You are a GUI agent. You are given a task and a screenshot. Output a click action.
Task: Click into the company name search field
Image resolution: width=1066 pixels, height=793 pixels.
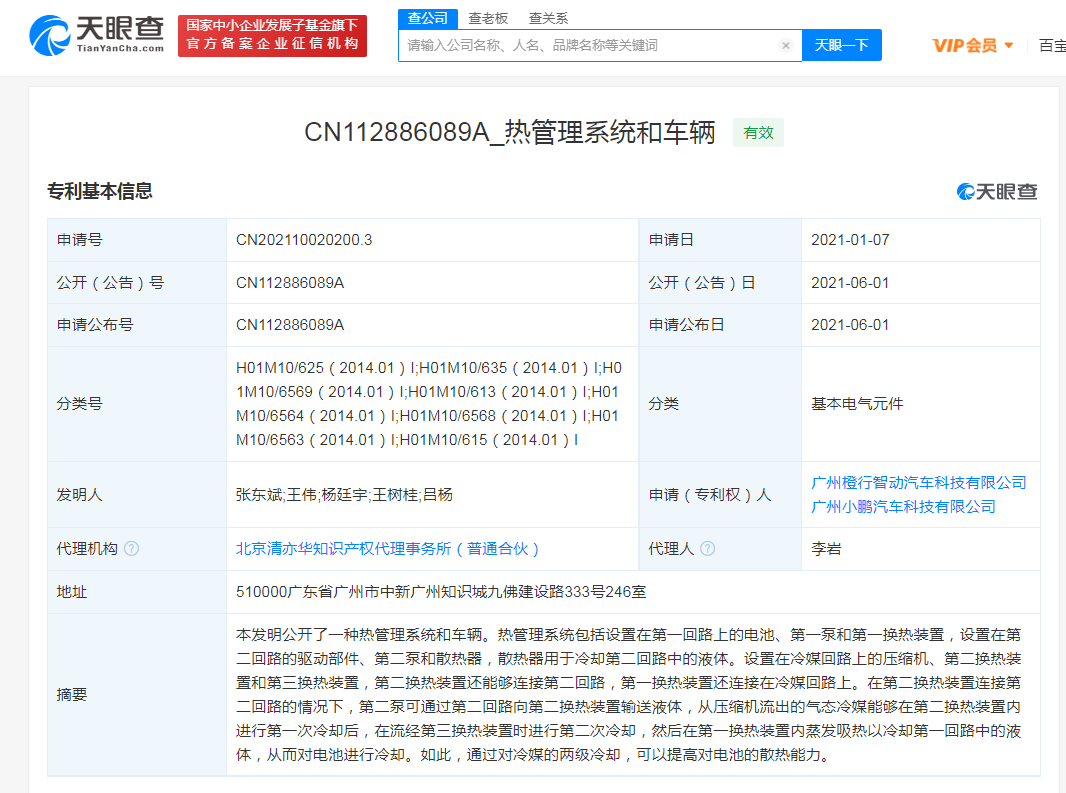pyautogui.click(x=590, y=45)
